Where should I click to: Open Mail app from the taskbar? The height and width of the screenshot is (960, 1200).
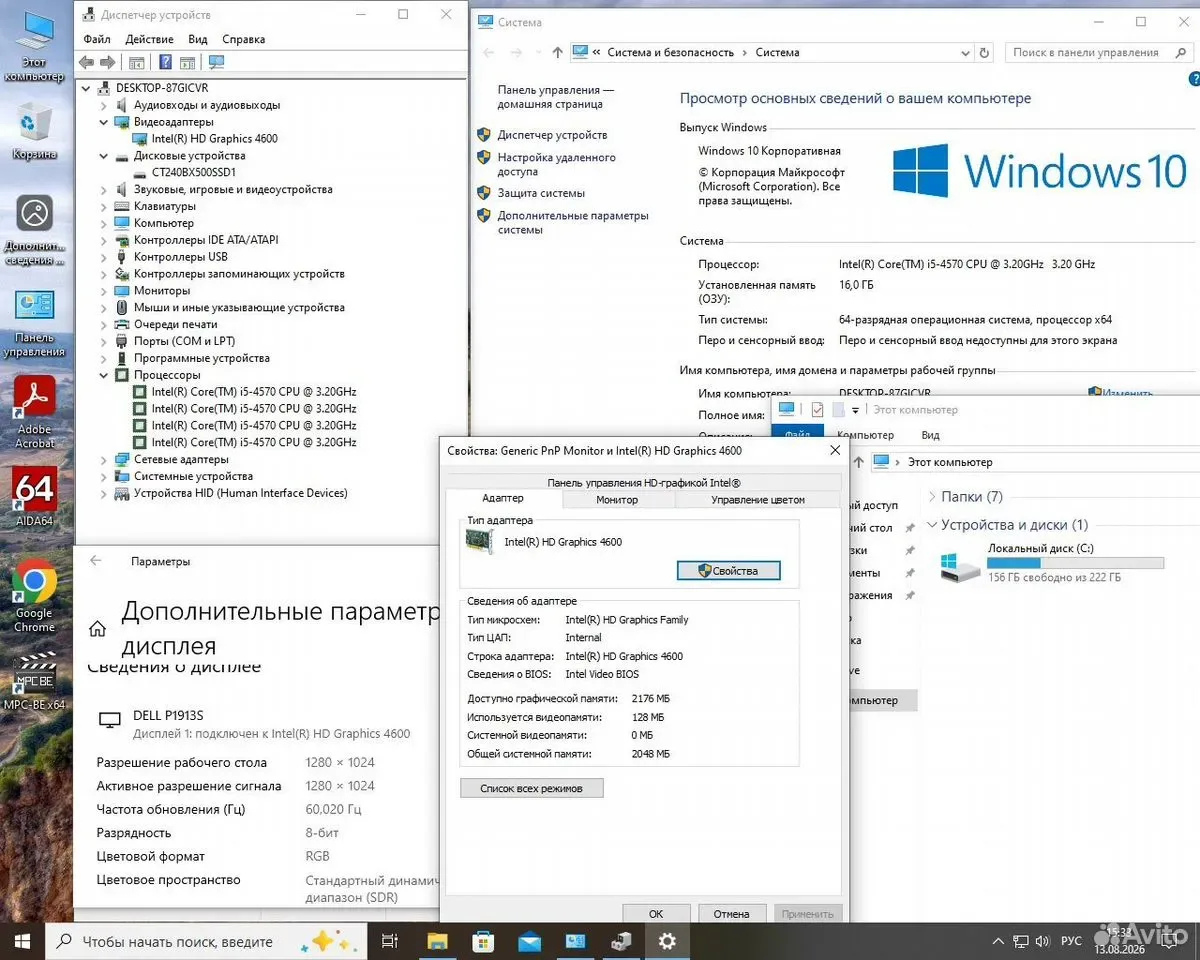tap(529, 941)
